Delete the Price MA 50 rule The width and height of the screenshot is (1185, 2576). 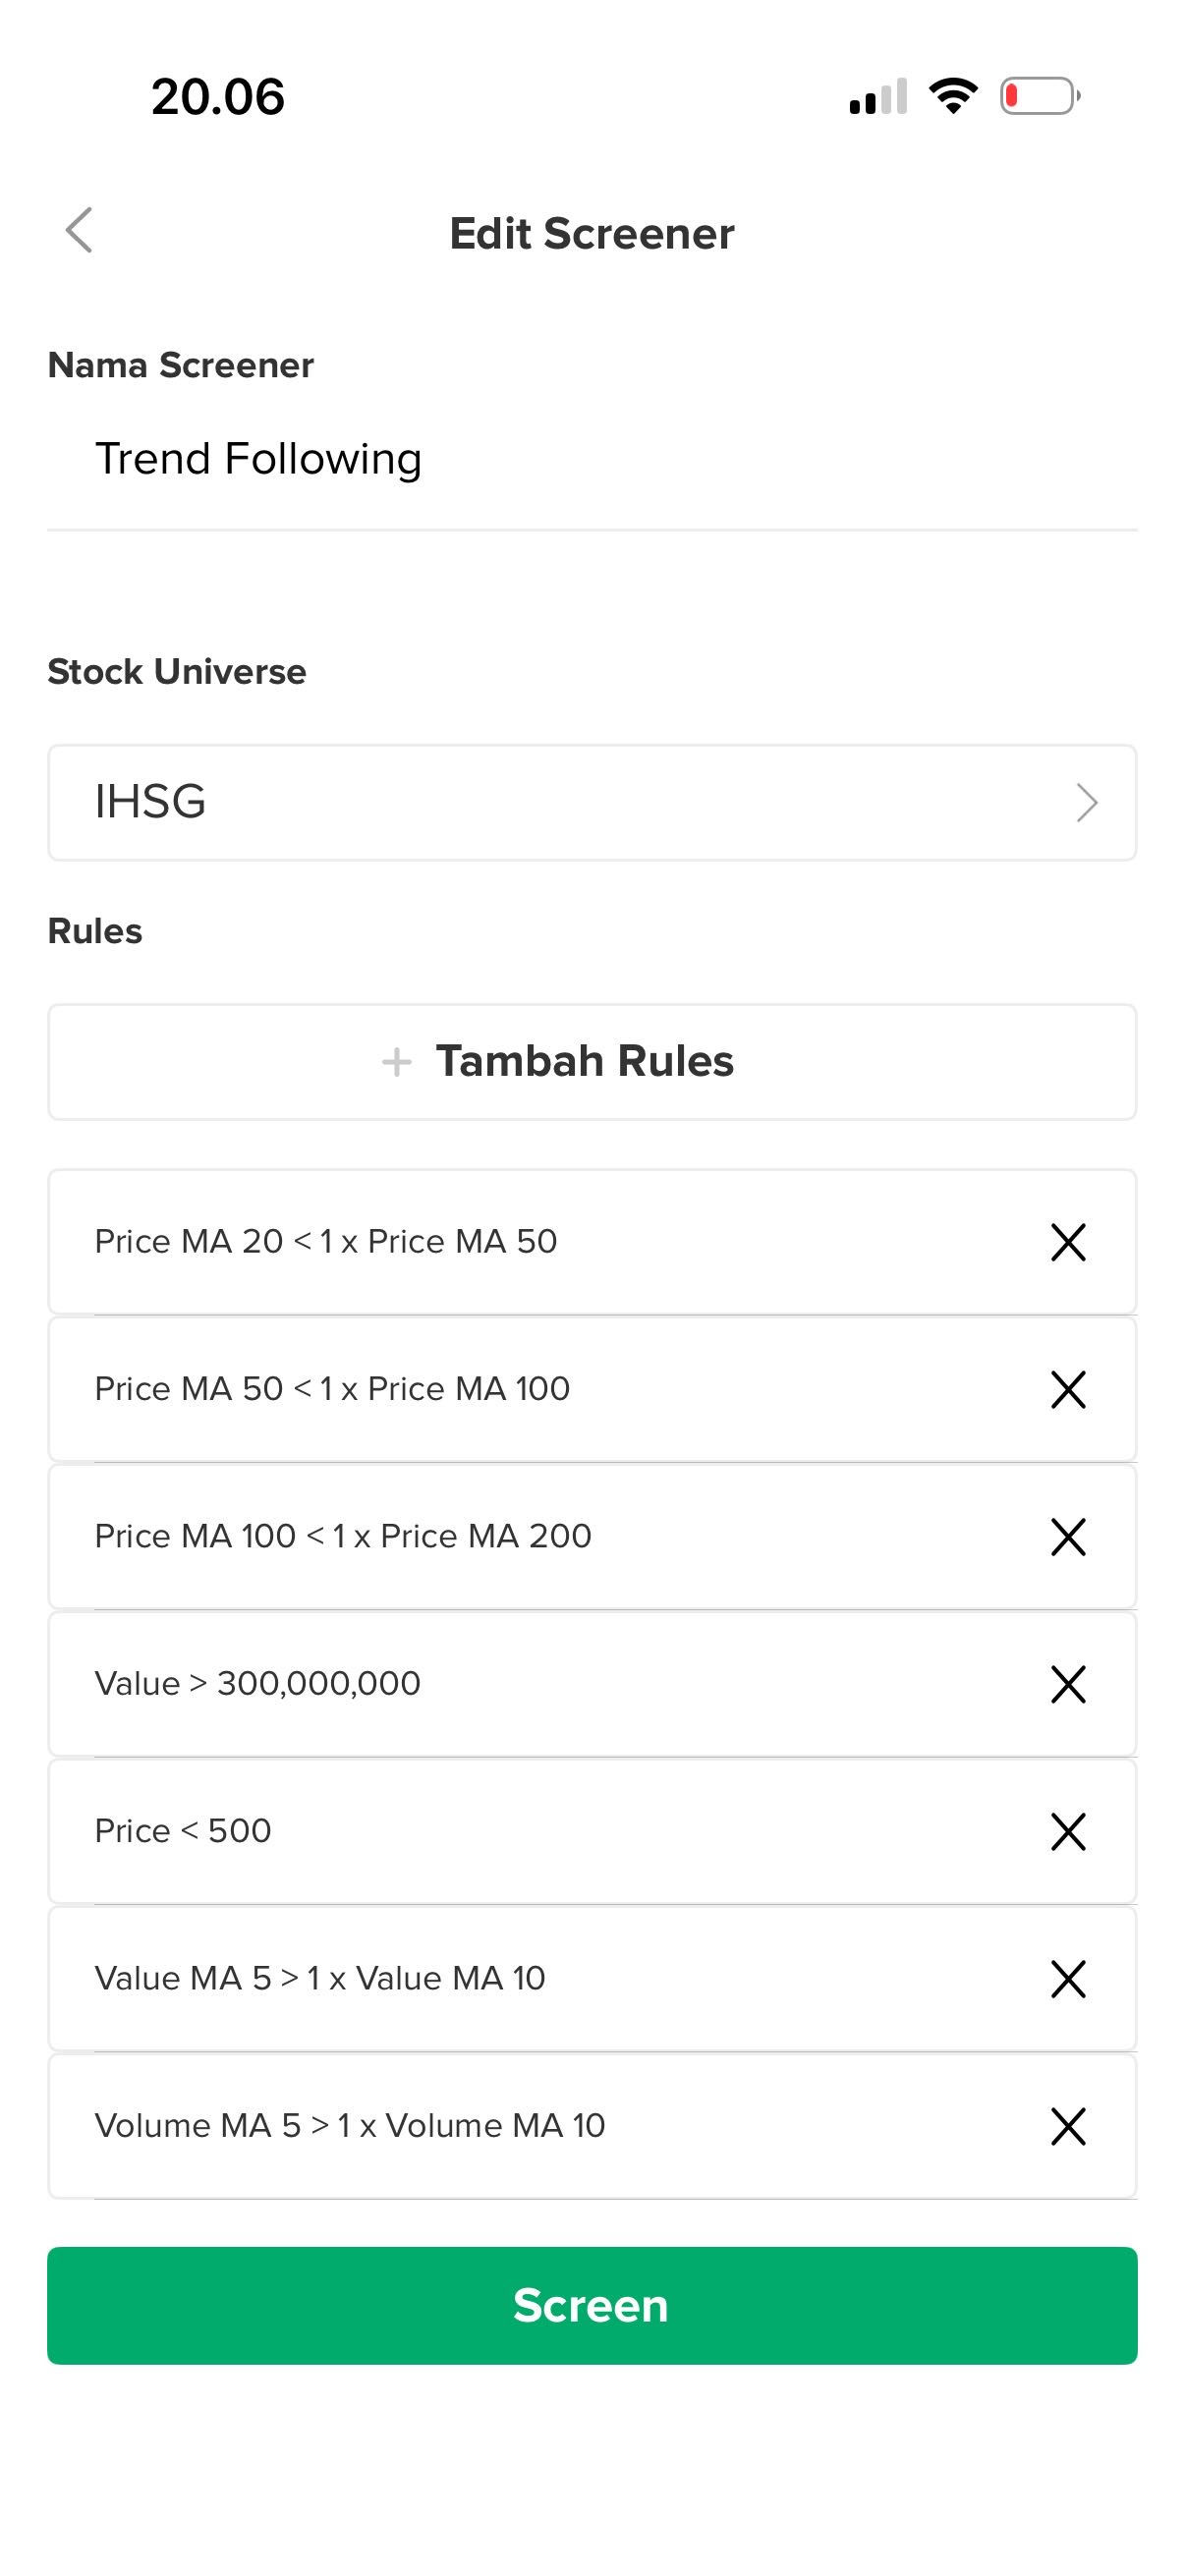click(x=1068, y=1389)
